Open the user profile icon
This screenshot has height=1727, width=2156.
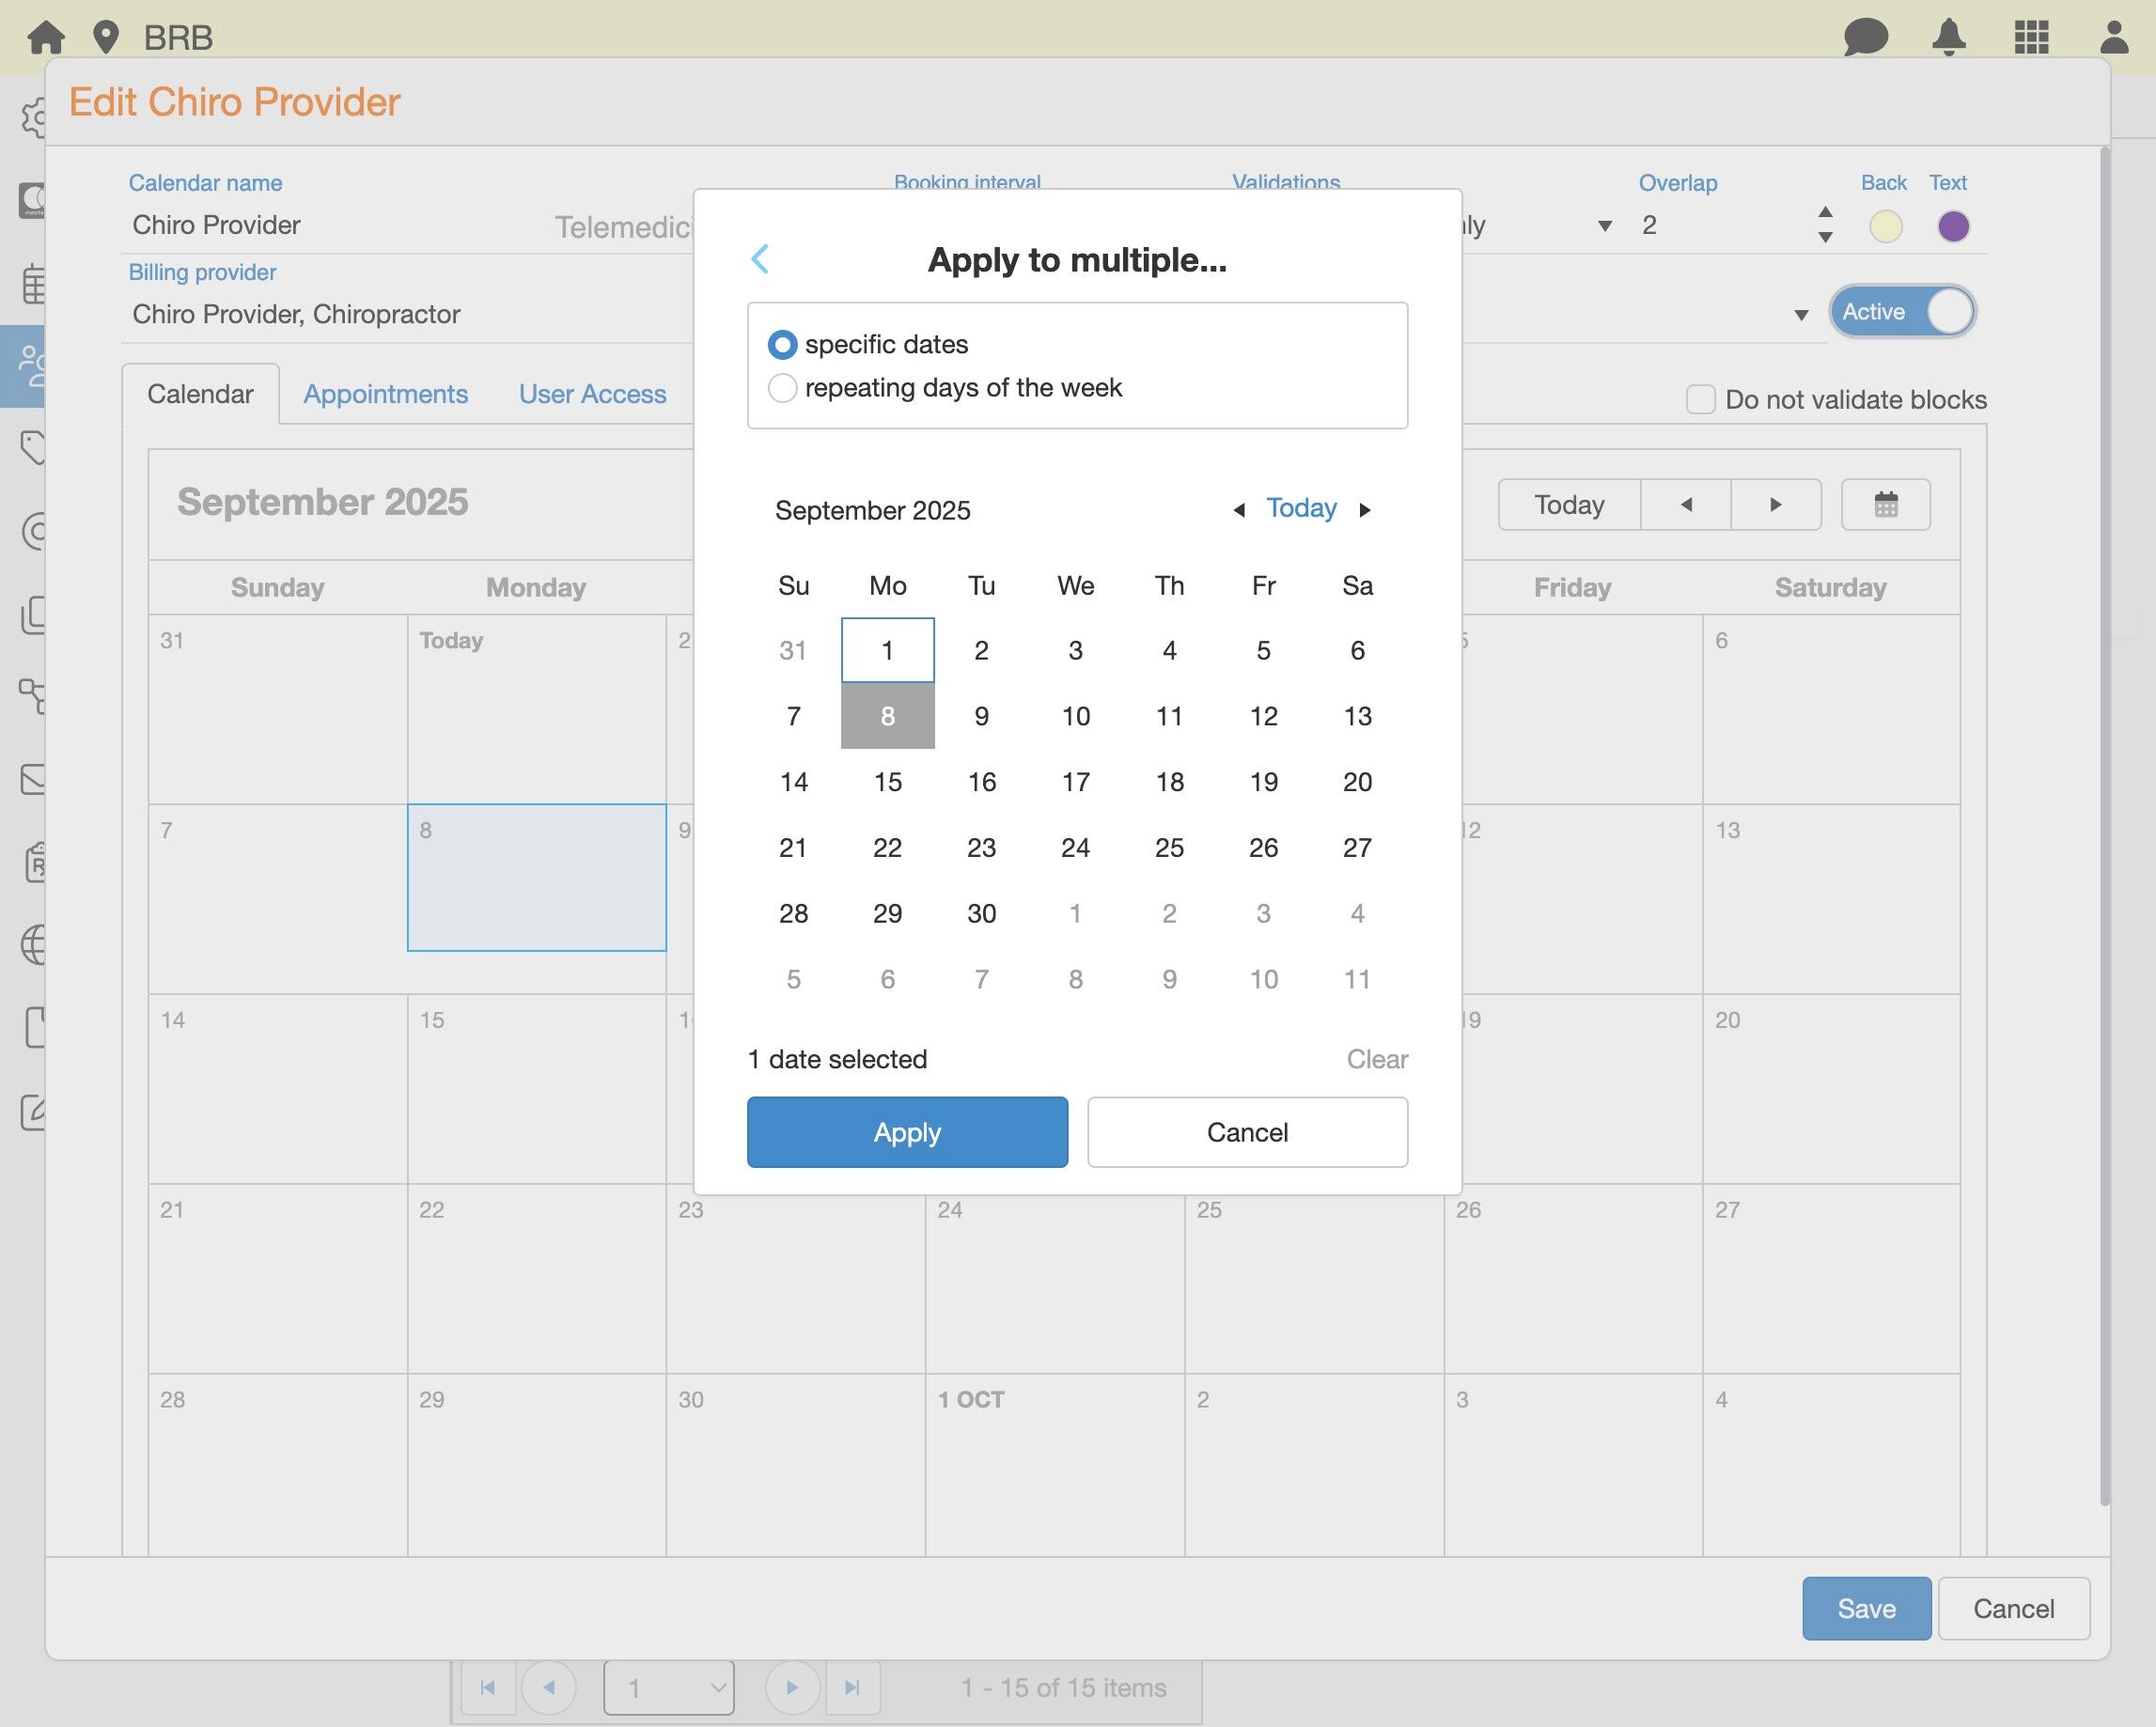click(x=2113, y=37)
